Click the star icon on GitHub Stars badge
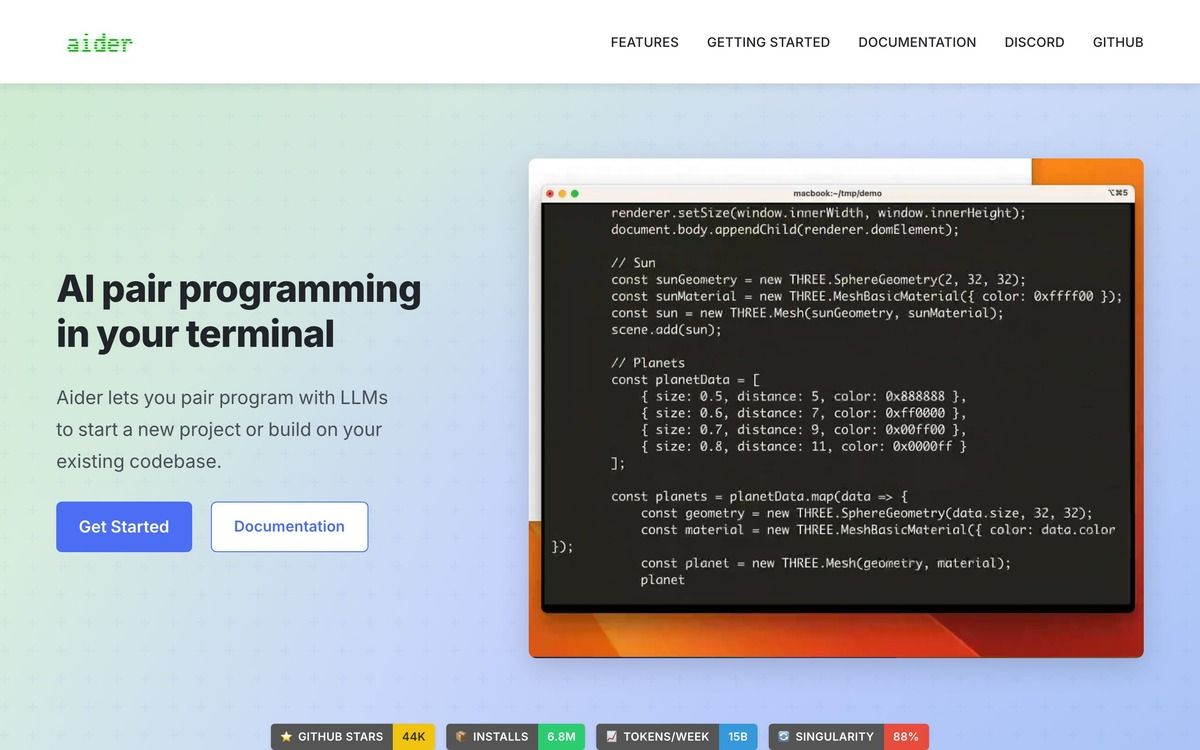Image resolution: width=1200 pixels, height=750 pixels. pyautogui.click(x=286, y=737)
